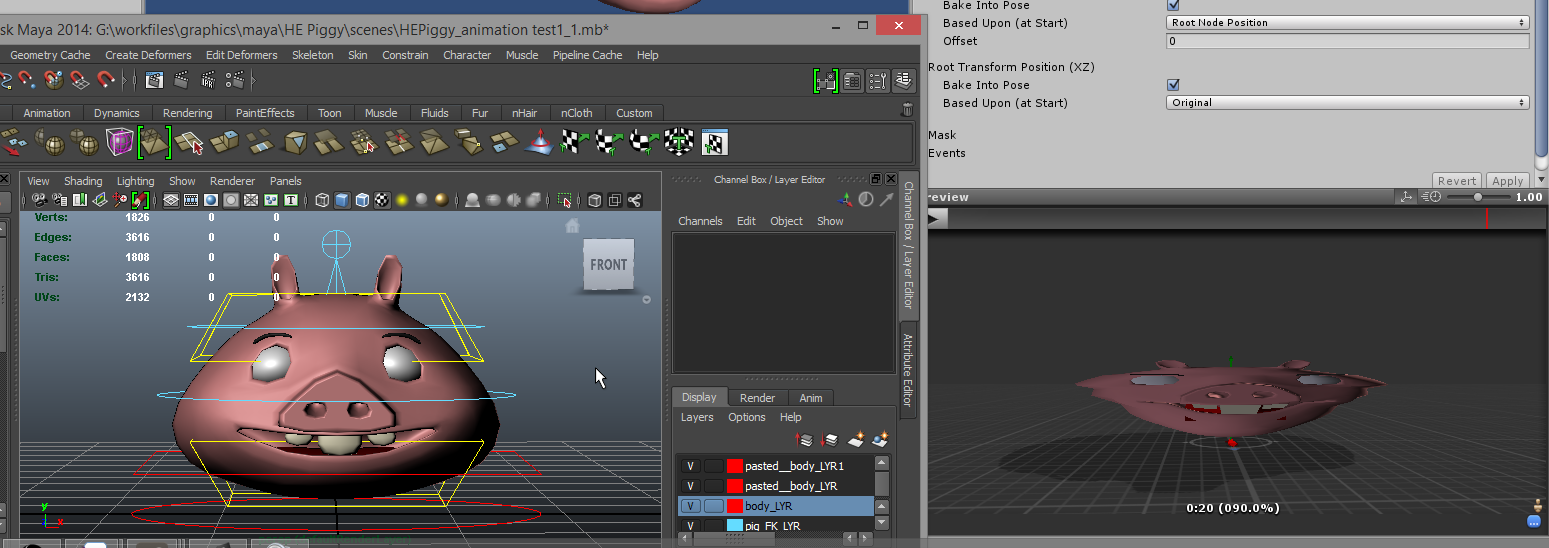The width and height of the screenshot is (1549, 548).
Task: Toggle Textured checker sphere viewport icon
Action: coord(381,200)
